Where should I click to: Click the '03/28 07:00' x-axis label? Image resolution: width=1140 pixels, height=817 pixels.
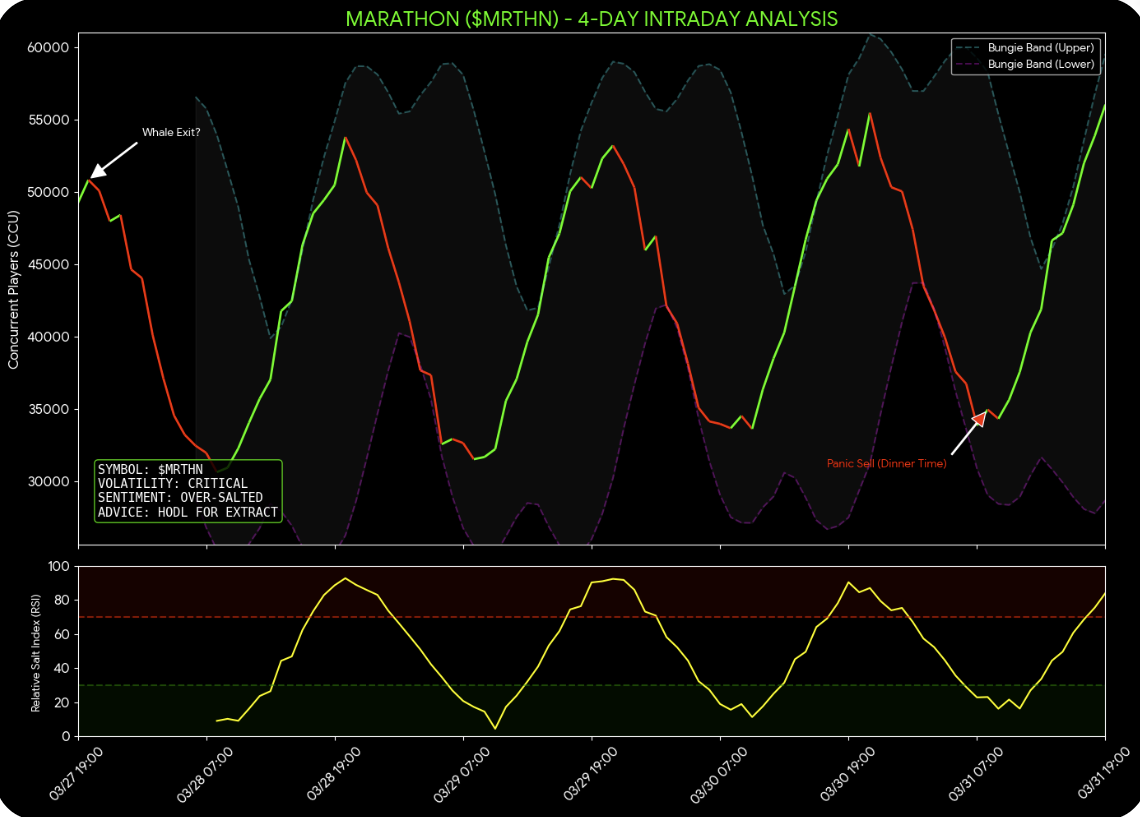(x=204, y=774)
